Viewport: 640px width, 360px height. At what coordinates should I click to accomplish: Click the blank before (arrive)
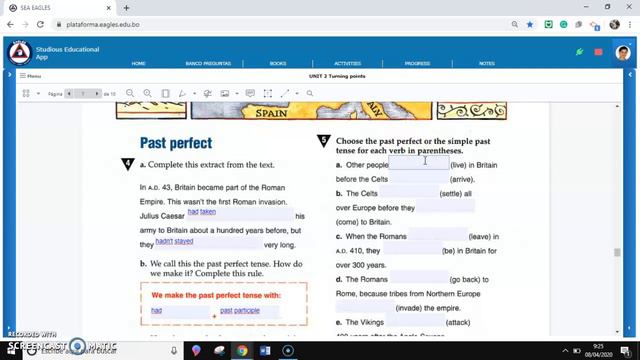[419, 178]
